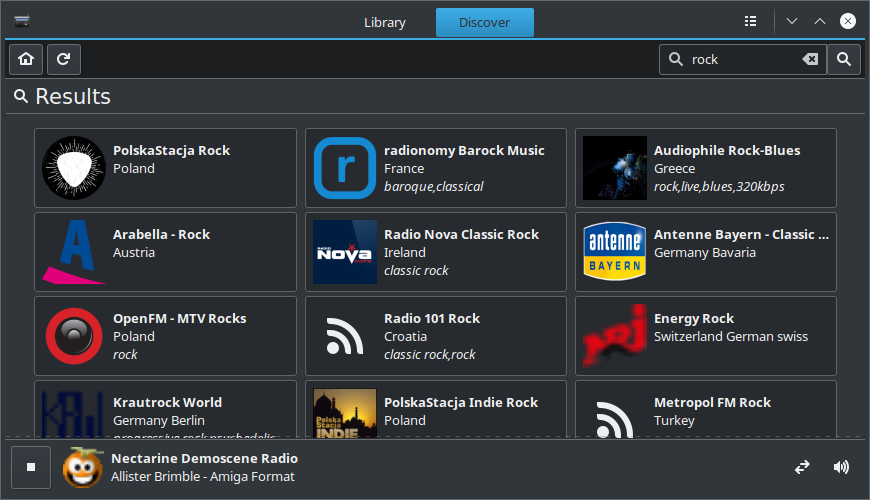Click the PolskaStacja Rock logo

coord(74,168)
